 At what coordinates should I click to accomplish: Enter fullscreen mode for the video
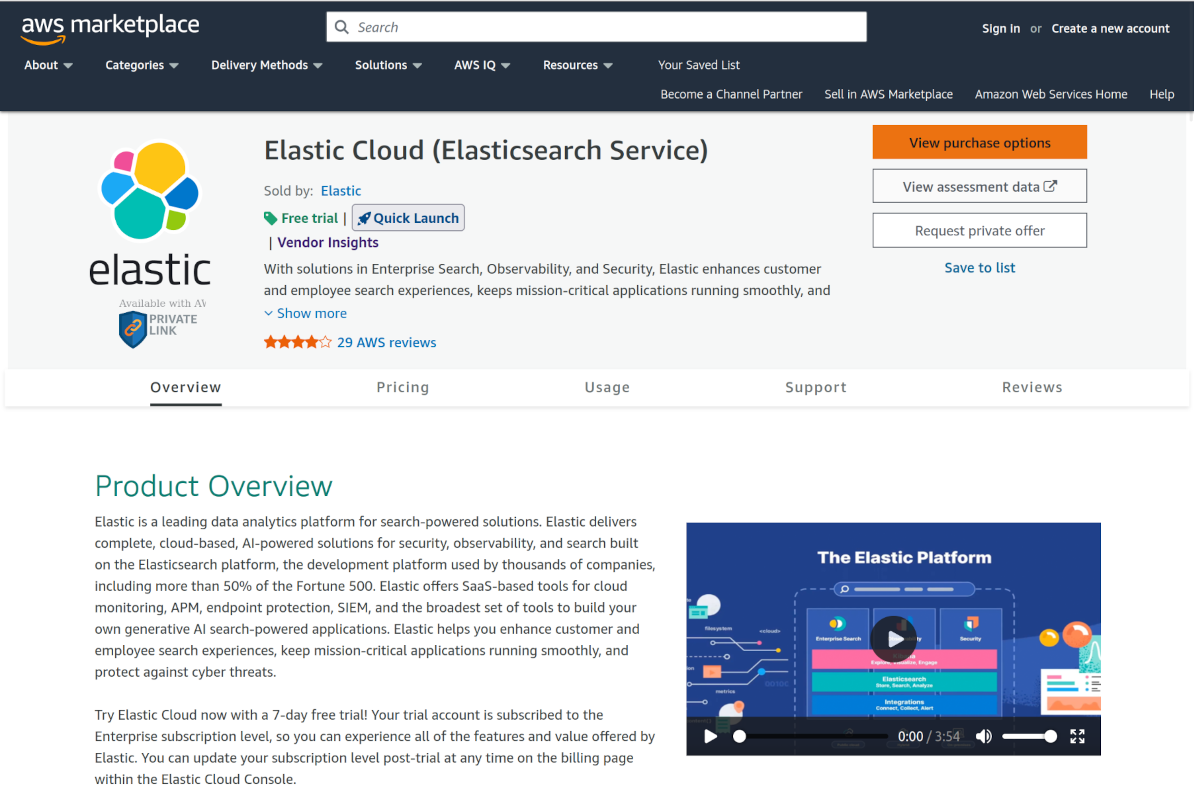tap(1077, 736)
